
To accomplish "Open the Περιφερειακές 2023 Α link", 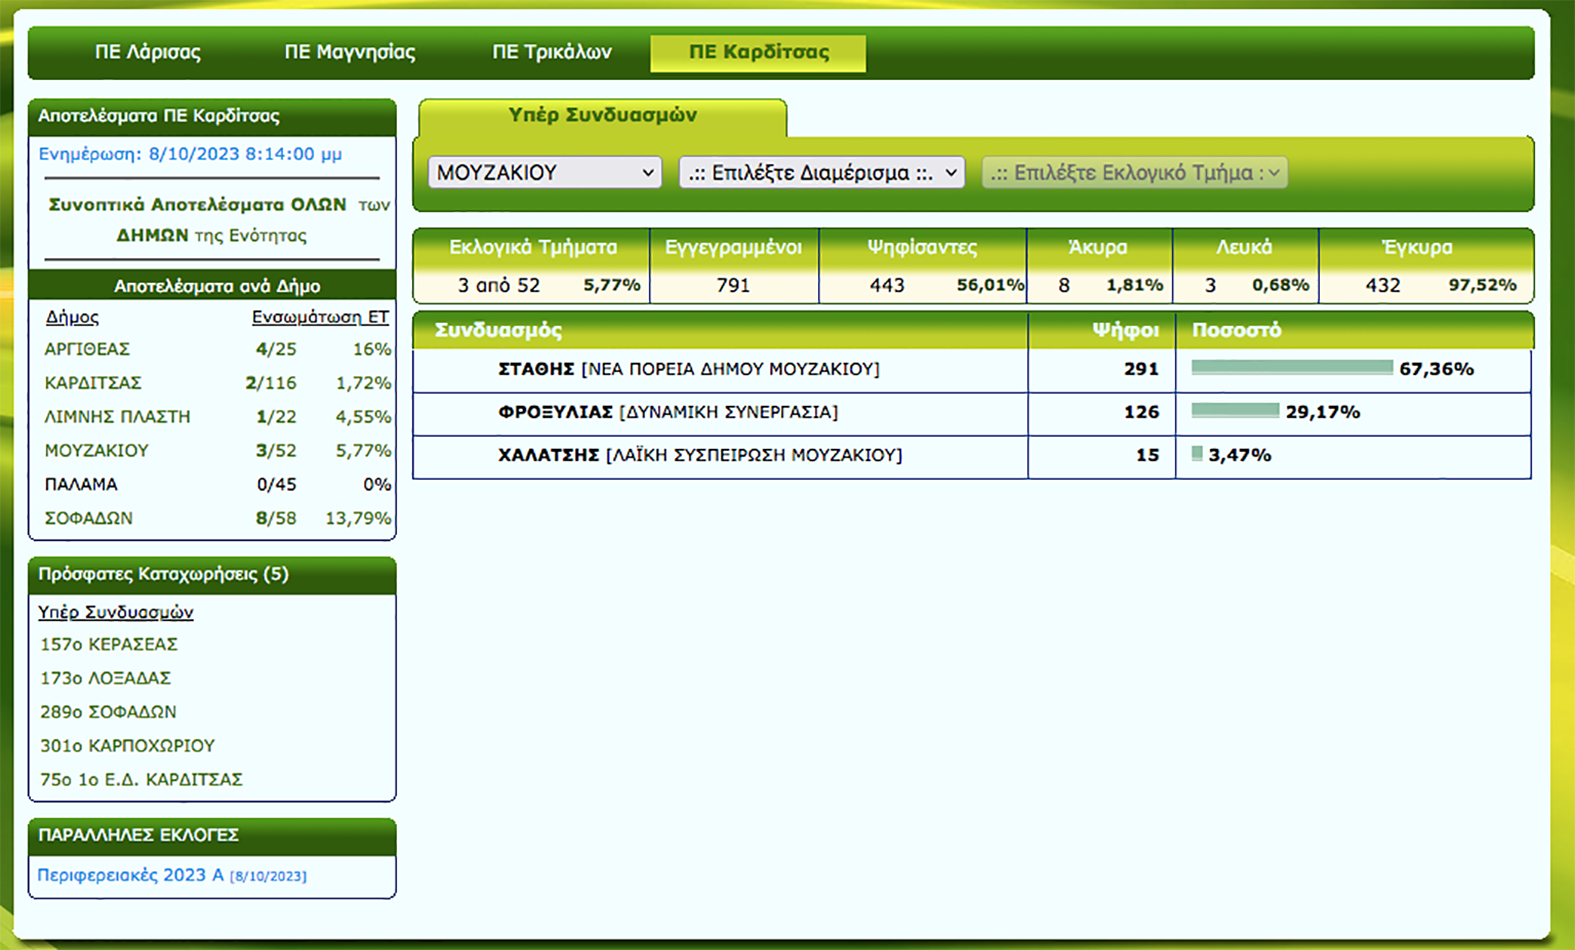I will [x=130, y=875].
